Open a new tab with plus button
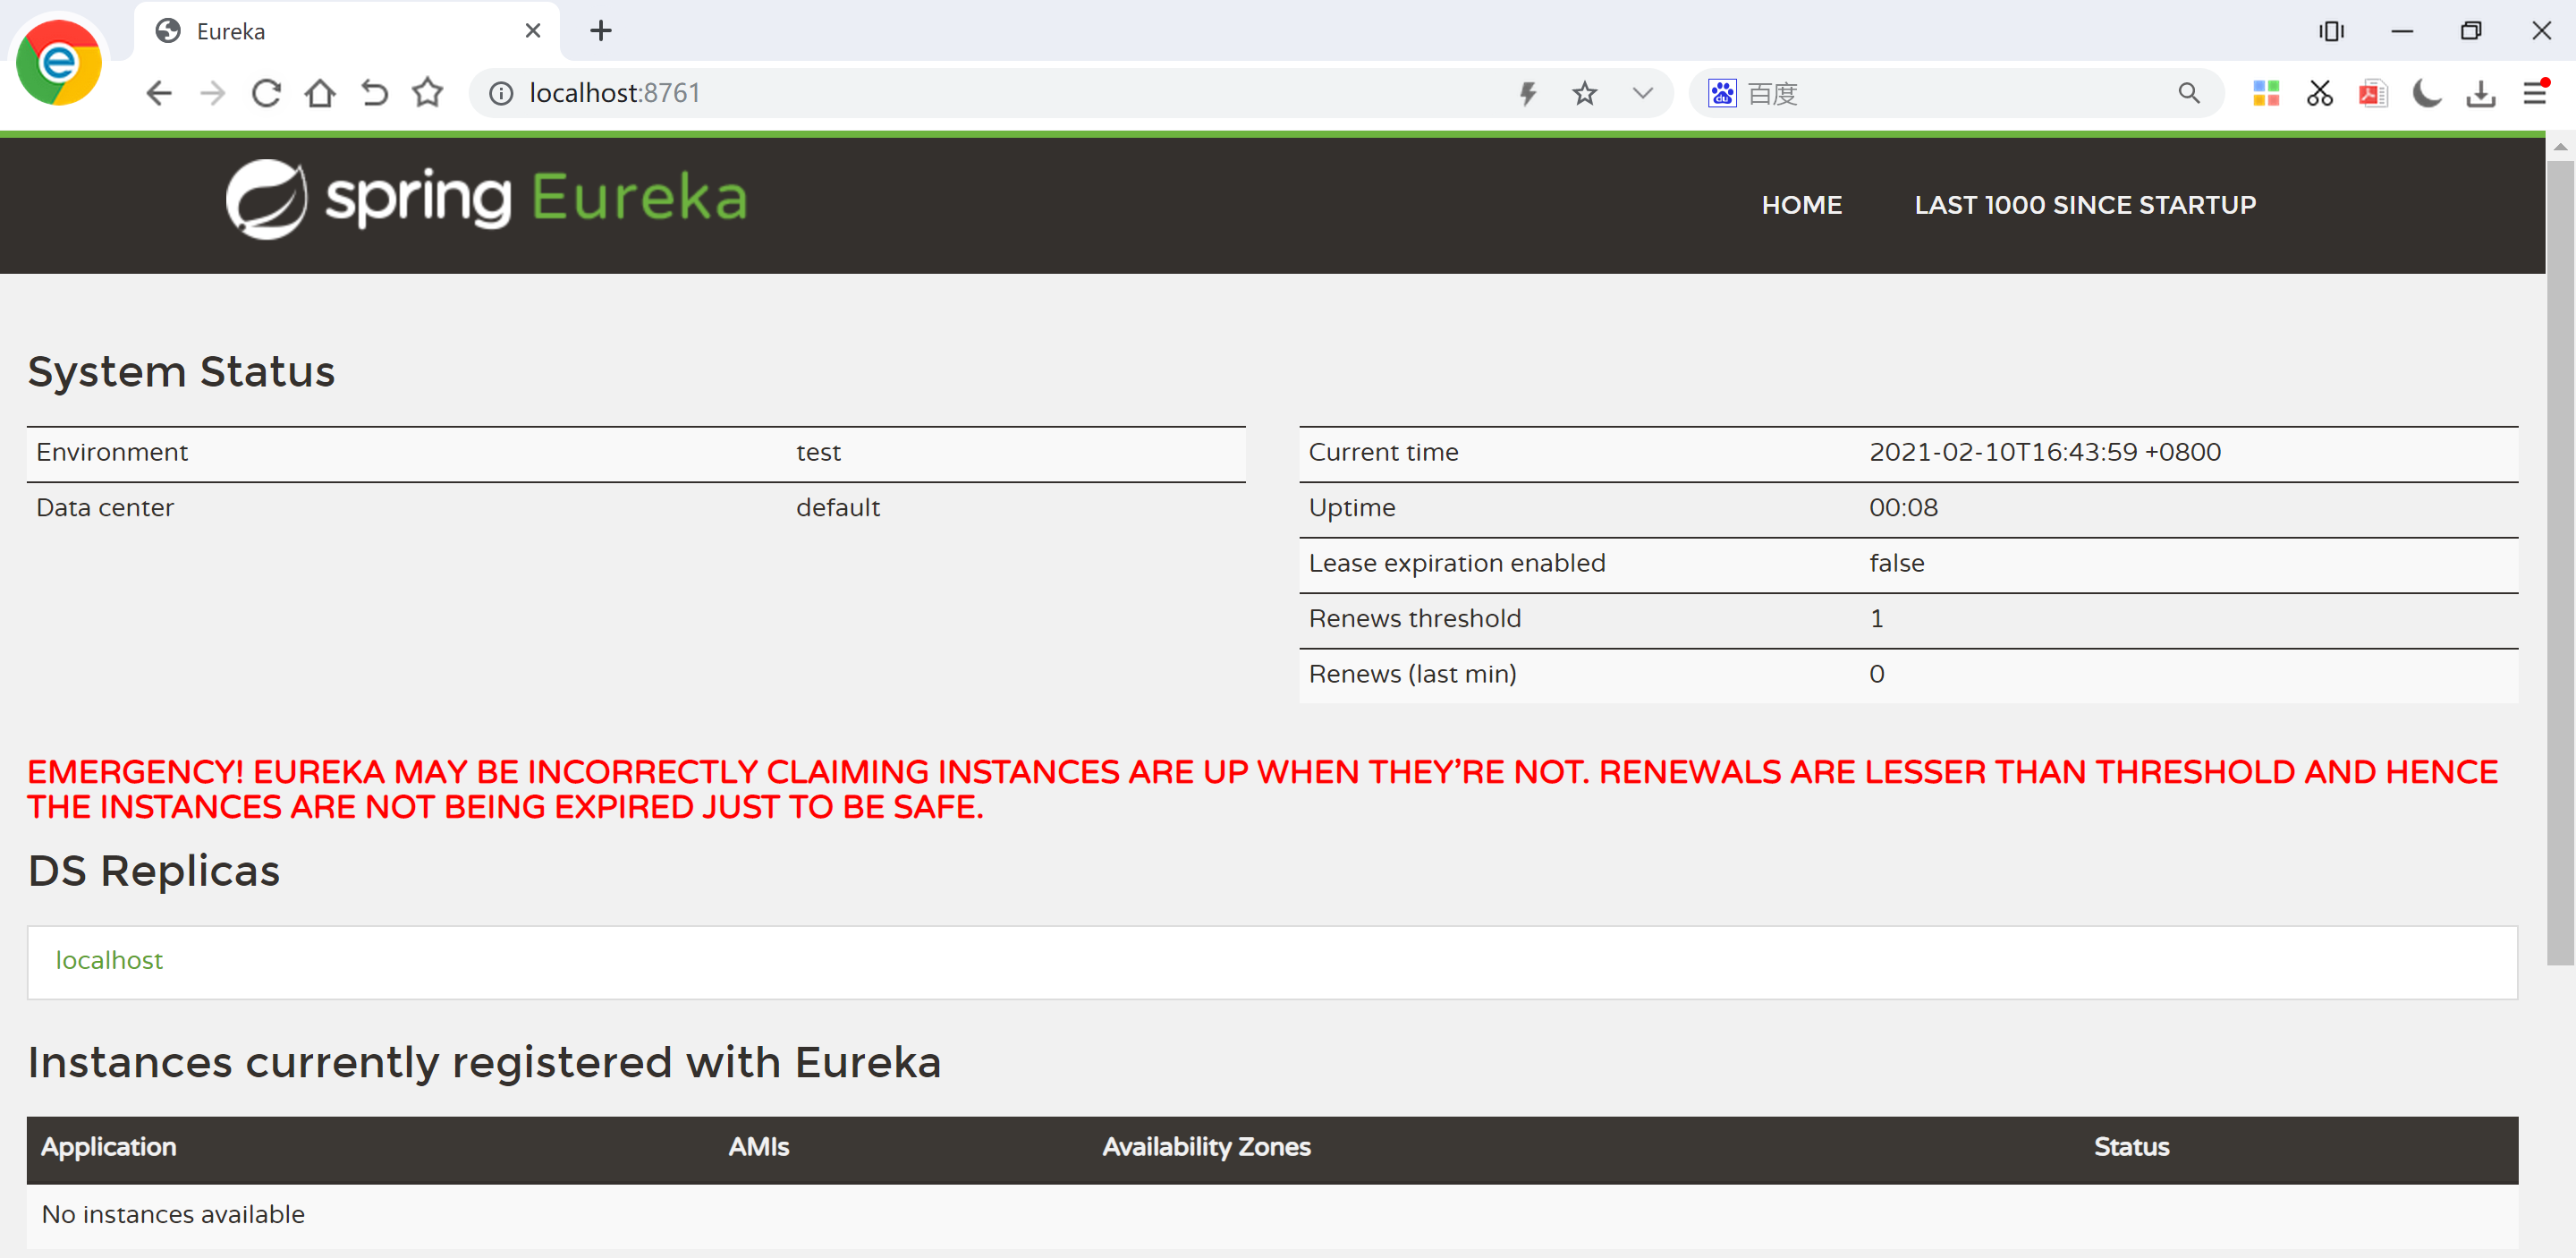The height and width of the screenshot is (1258, 2576). pos(601,31)
